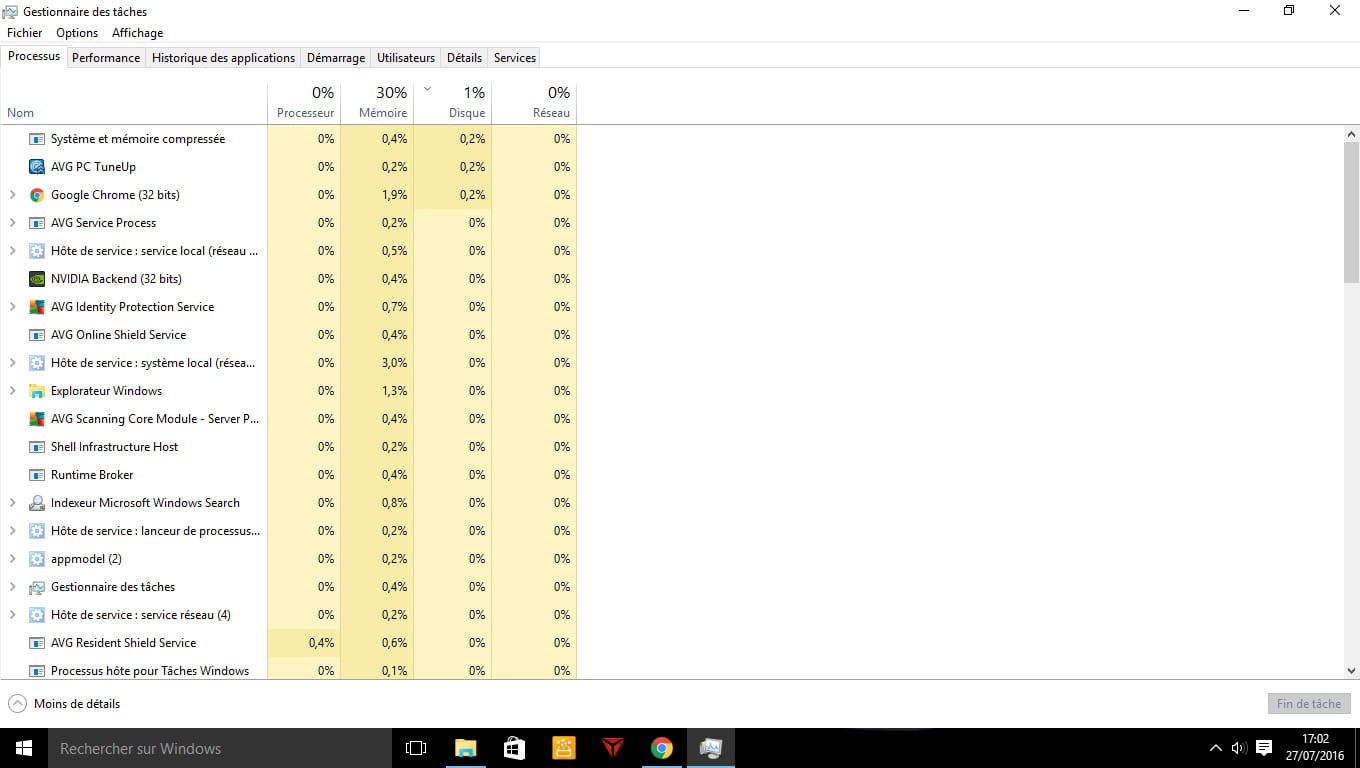The width and height of the screenshot is (1360, 768).
Task: Select the Processus hôte pour Tâches Windows row
Action: (x=288, y=670)
